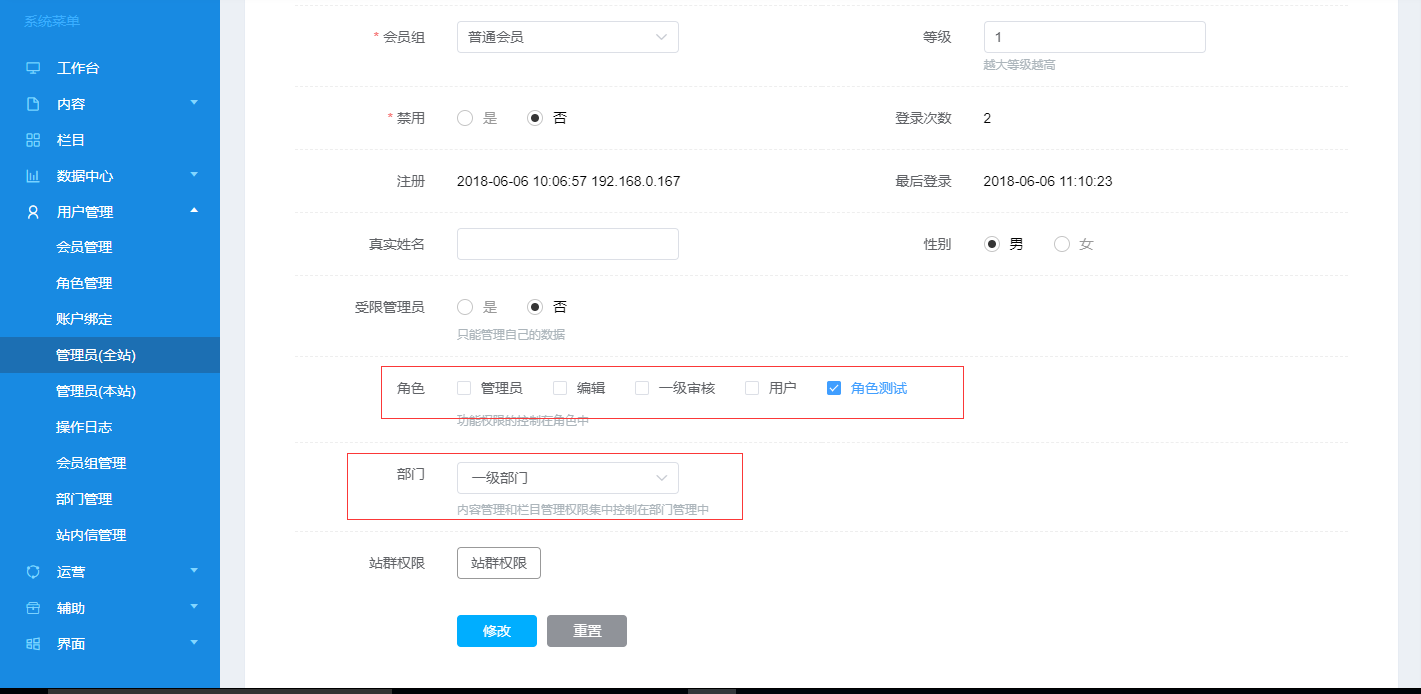1421x694 pixels.
Task: Click the 运营 sidebar icon
Action: tap(33, 572)
